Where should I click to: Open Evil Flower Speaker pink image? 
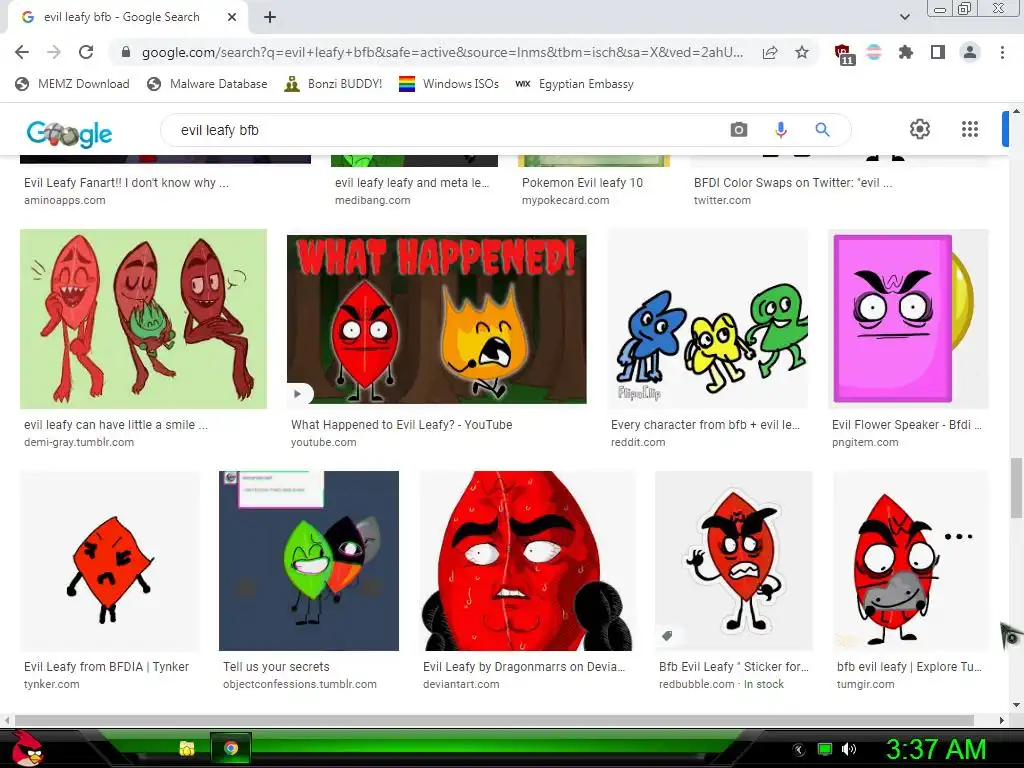pos(908,319)
